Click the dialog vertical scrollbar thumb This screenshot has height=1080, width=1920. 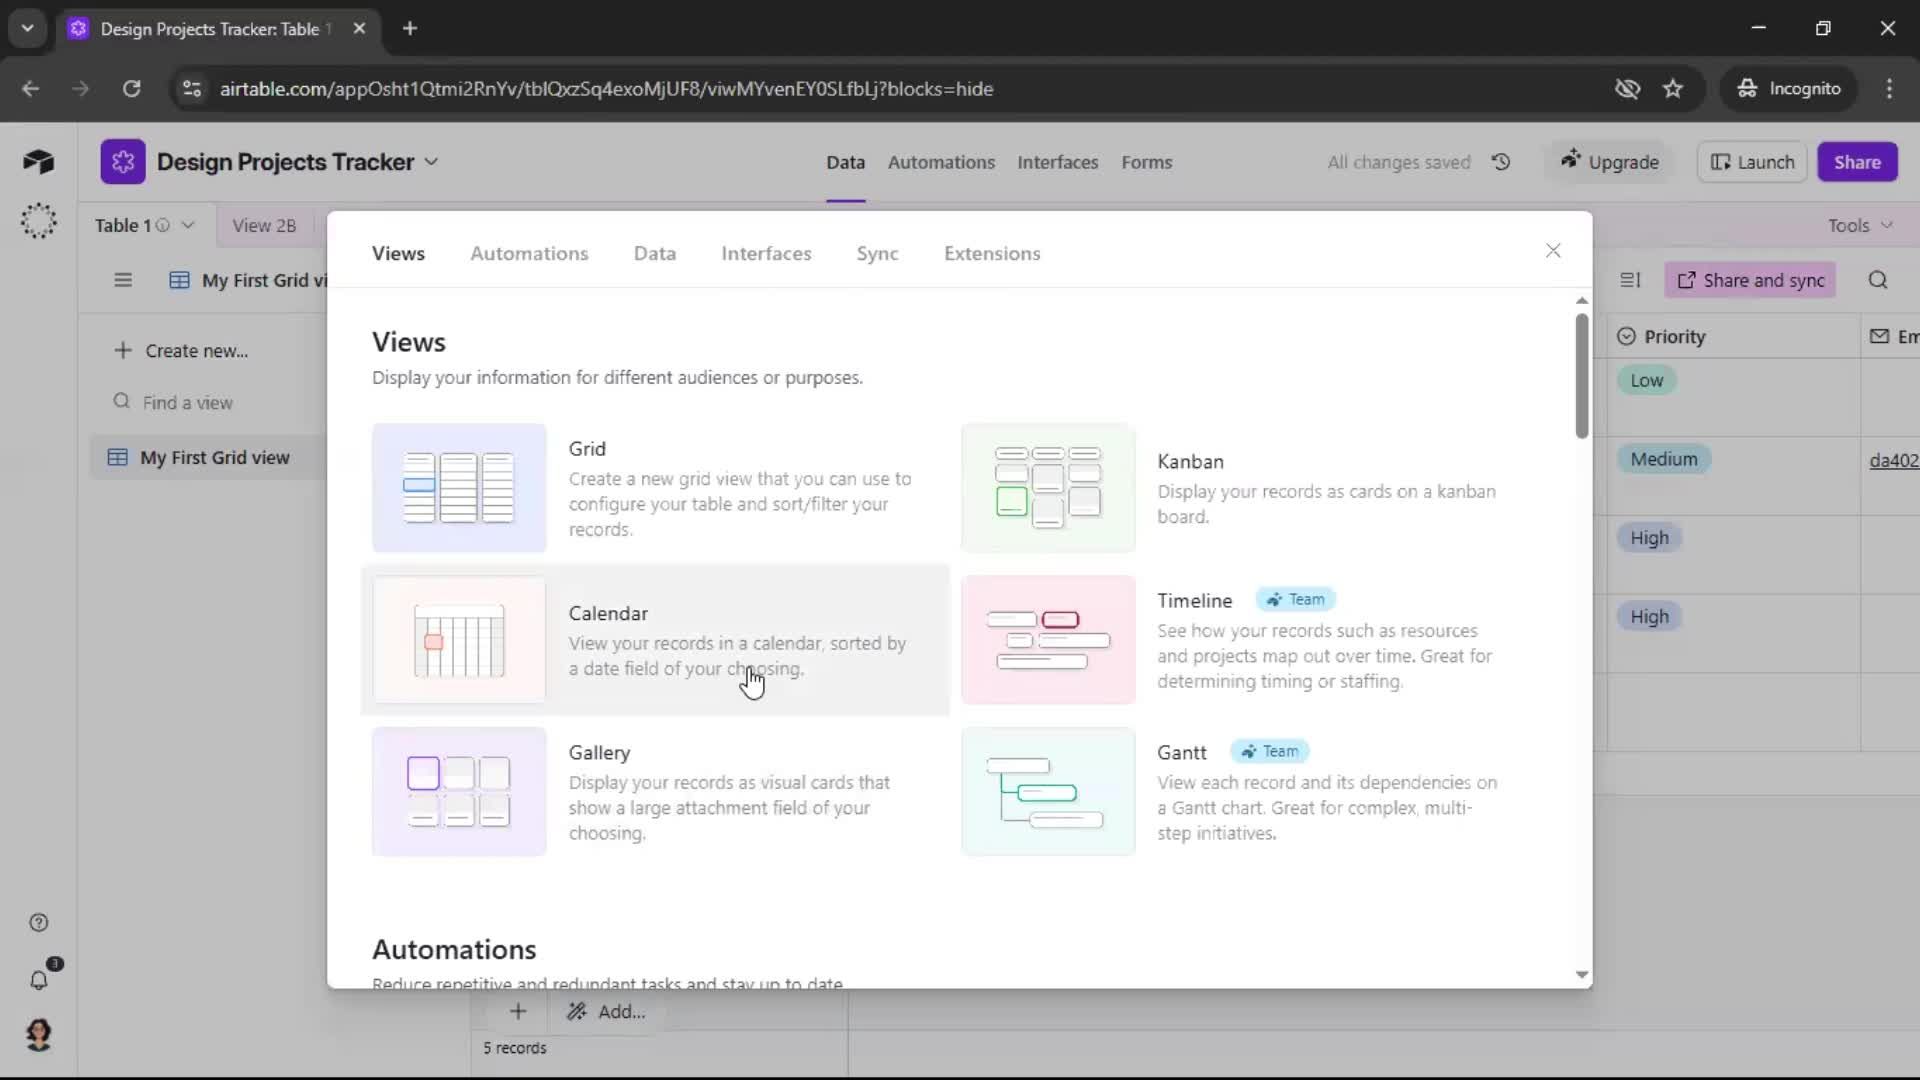coord(1581,376)
